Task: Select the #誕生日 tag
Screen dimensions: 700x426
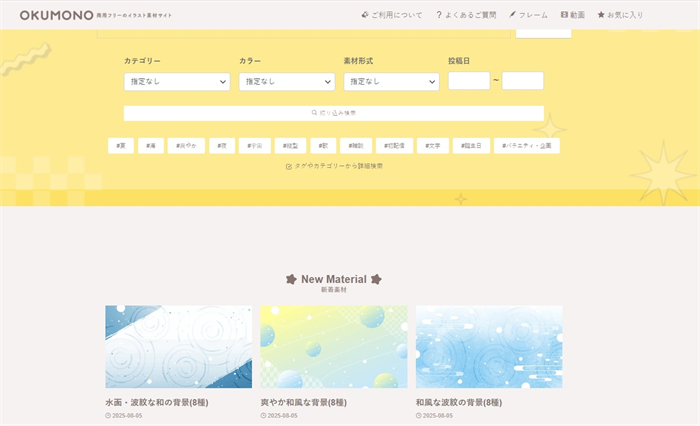Action: tap(470, 146)
